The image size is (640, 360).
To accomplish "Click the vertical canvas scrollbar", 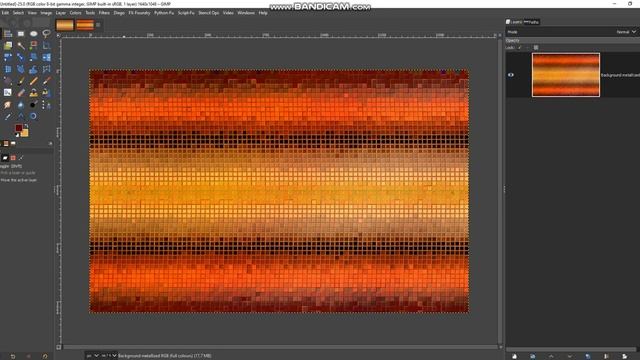I will click(x=500, y=192).
